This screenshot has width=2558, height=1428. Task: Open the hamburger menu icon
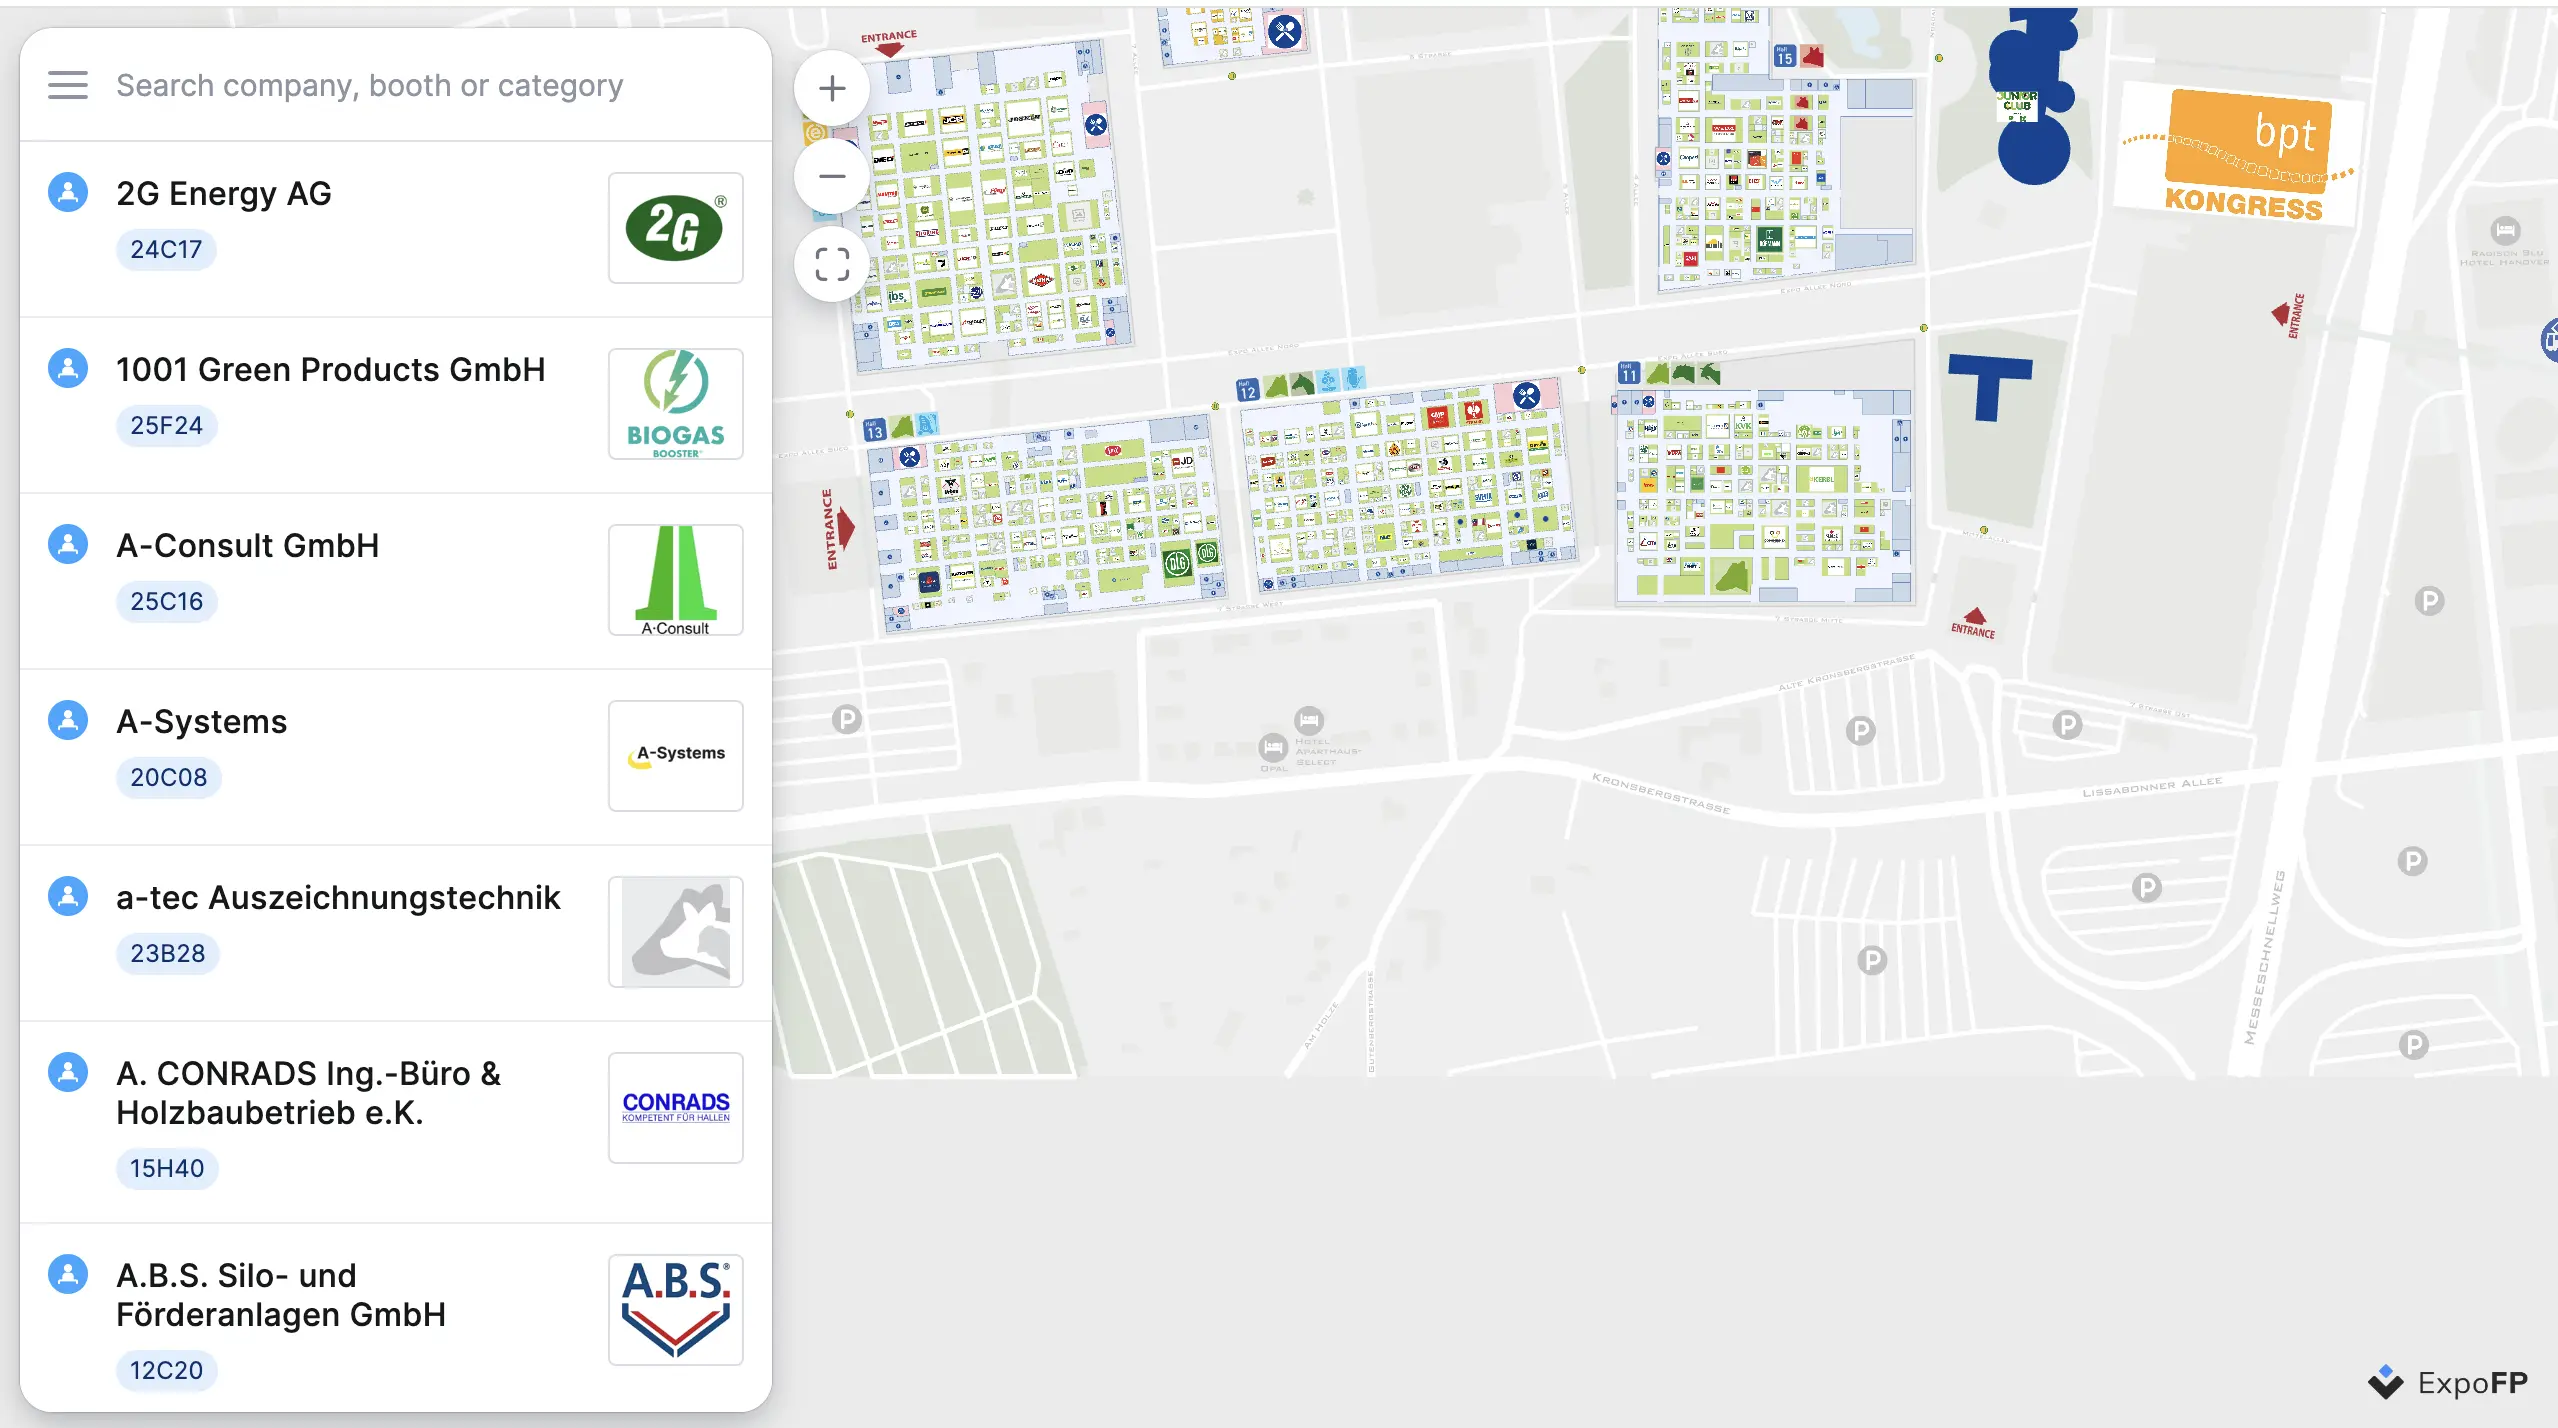[68, 85]
